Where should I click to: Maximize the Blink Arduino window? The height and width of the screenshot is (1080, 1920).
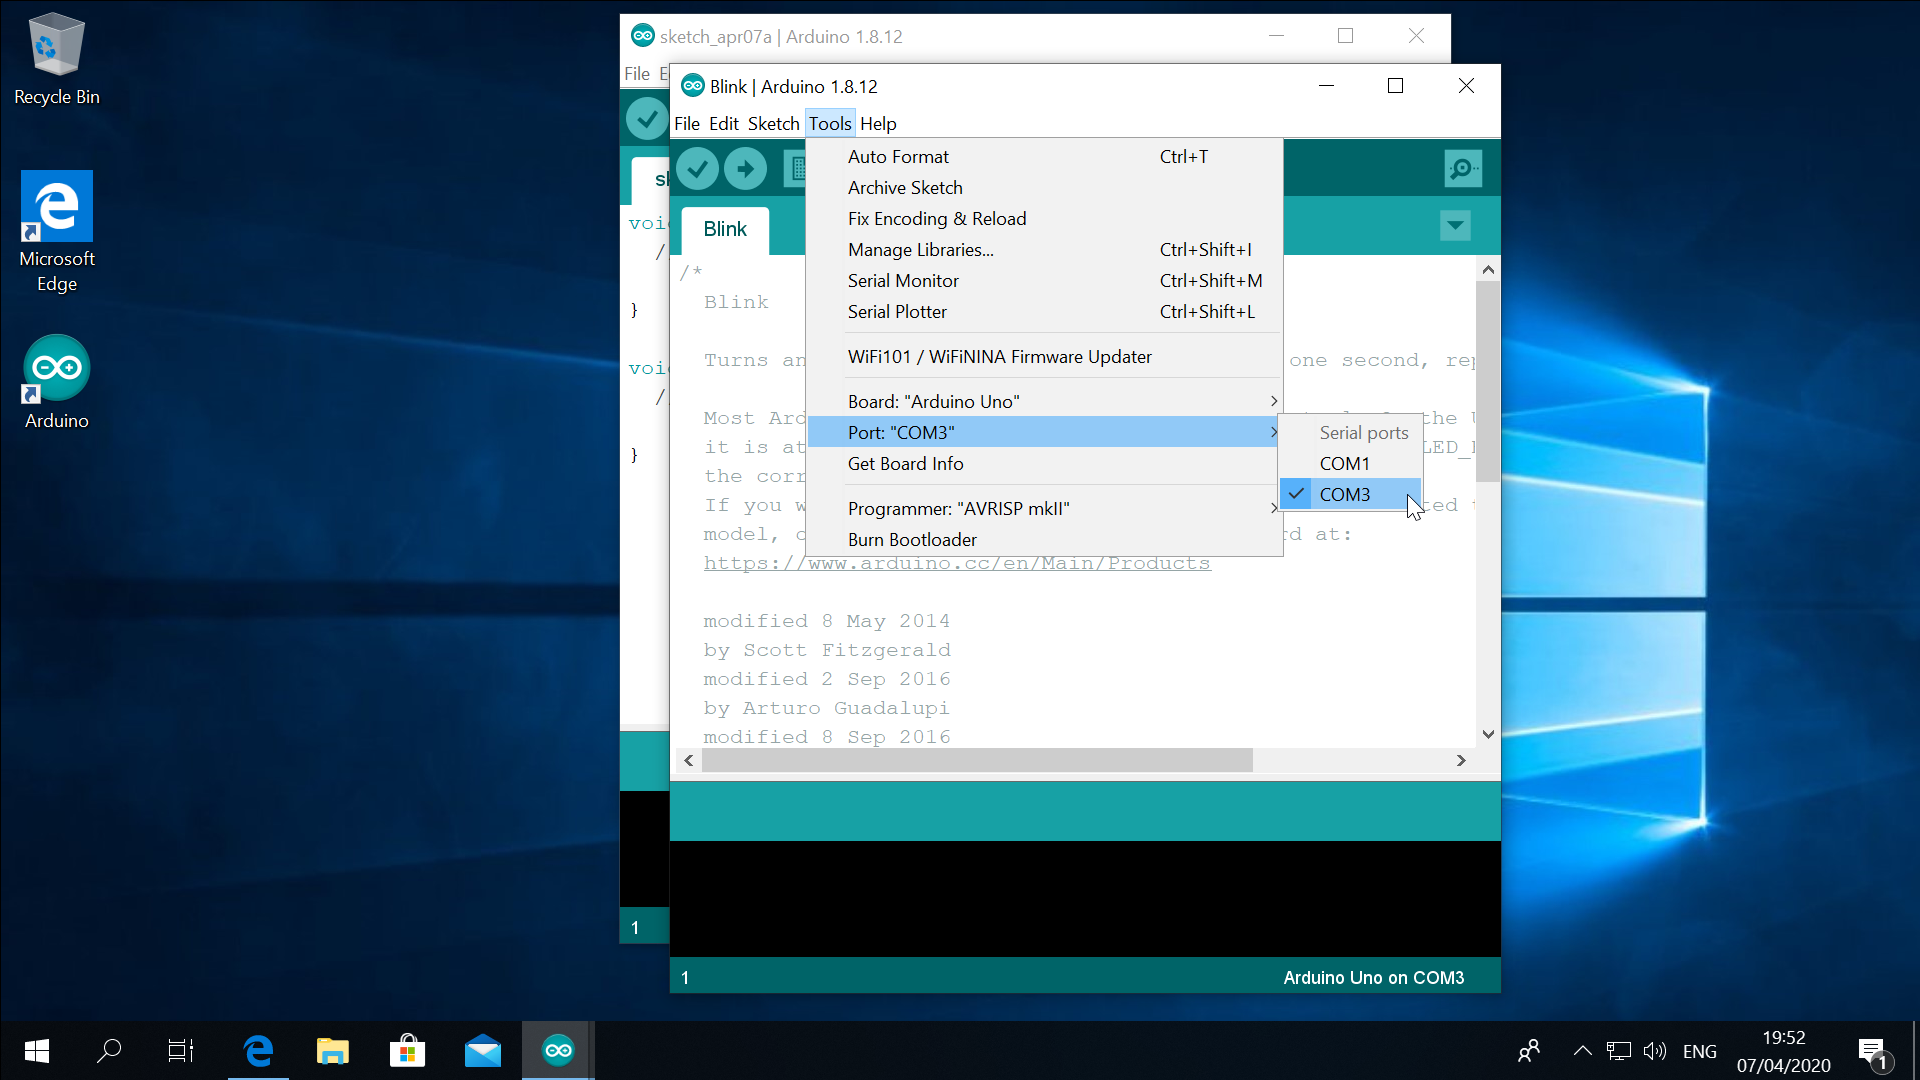click(1395, 87)
